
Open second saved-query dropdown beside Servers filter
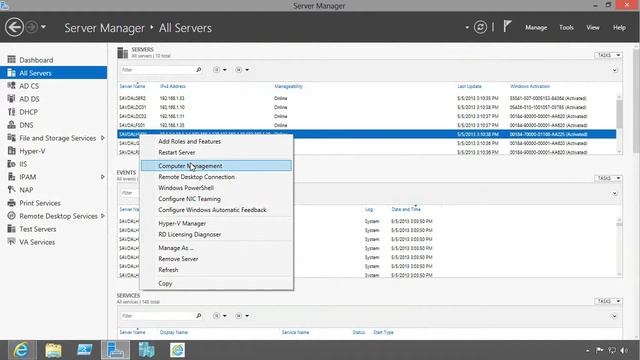242,70
